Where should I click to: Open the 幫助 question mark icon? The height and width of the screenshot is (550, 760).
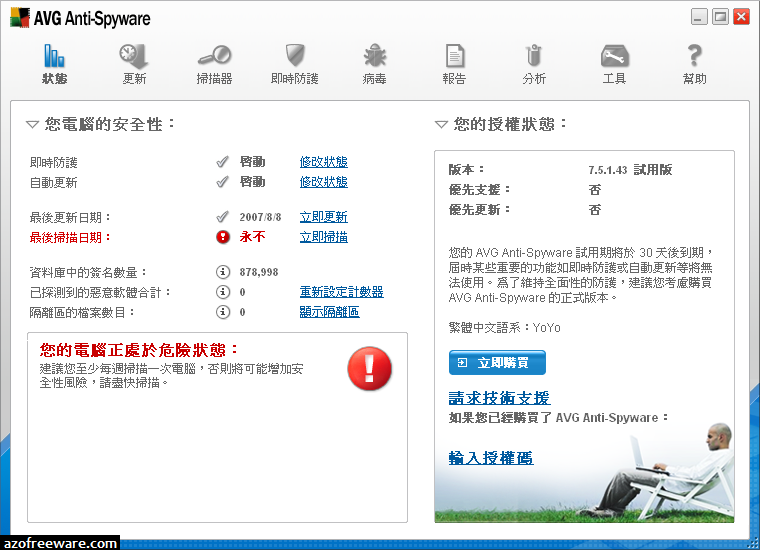(695, 55)
